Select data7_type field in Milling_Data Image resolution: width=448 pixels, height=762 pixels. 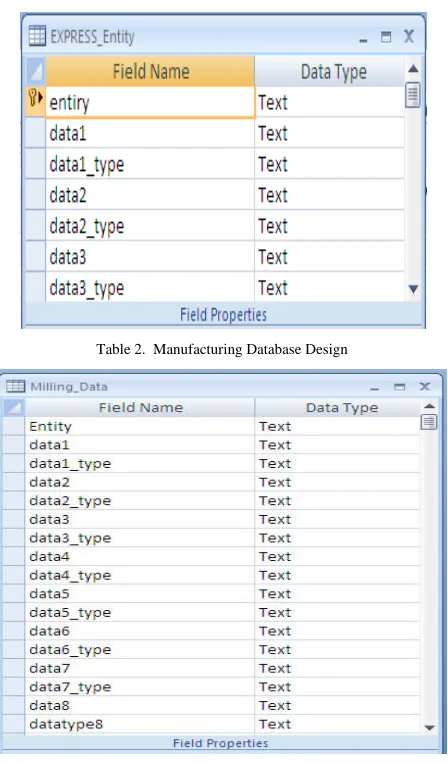point(139,687)
